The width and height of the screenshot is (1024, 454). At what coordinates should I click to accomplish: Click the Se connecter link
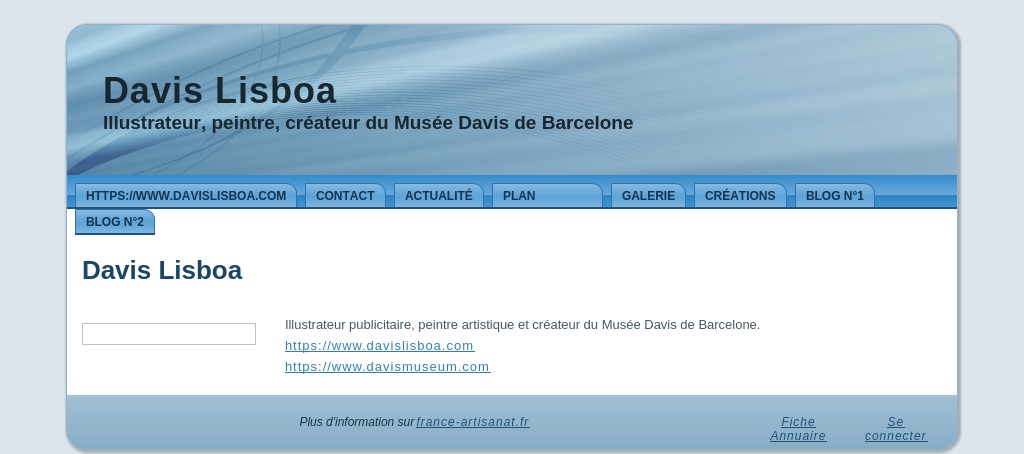click(895, 429)
